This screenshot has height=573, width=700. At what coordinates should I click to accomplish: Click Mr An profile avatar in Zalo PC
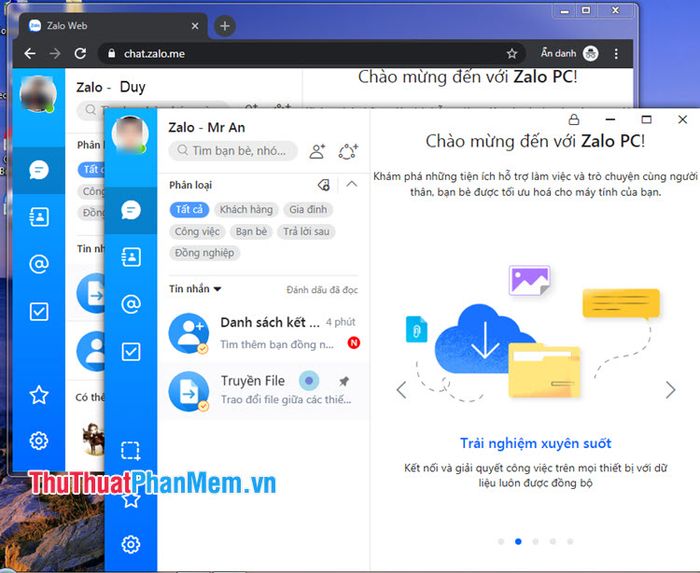click(130, 134)
